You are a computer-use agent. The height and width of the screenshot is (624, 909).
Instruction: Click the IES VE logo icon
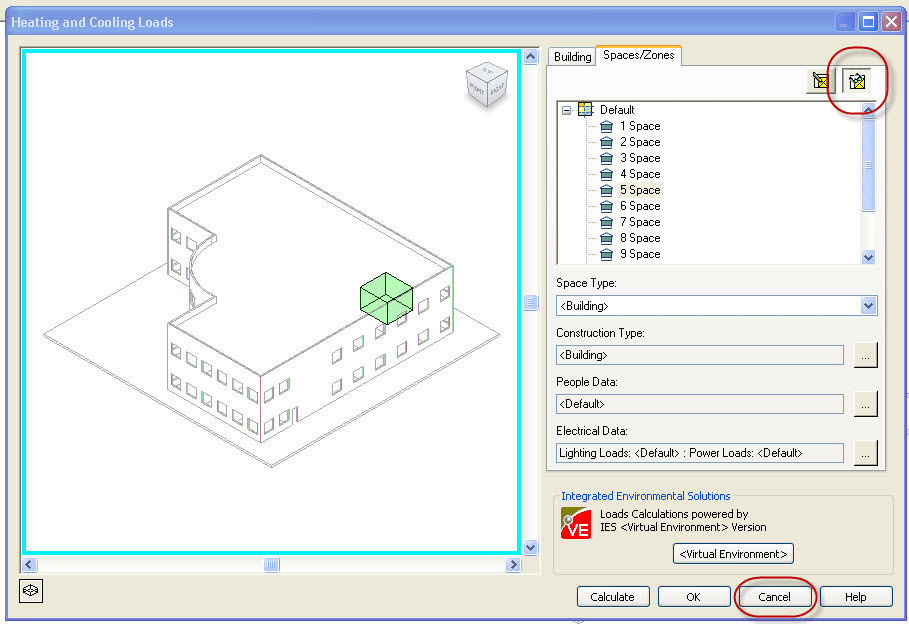pos(576,523)
